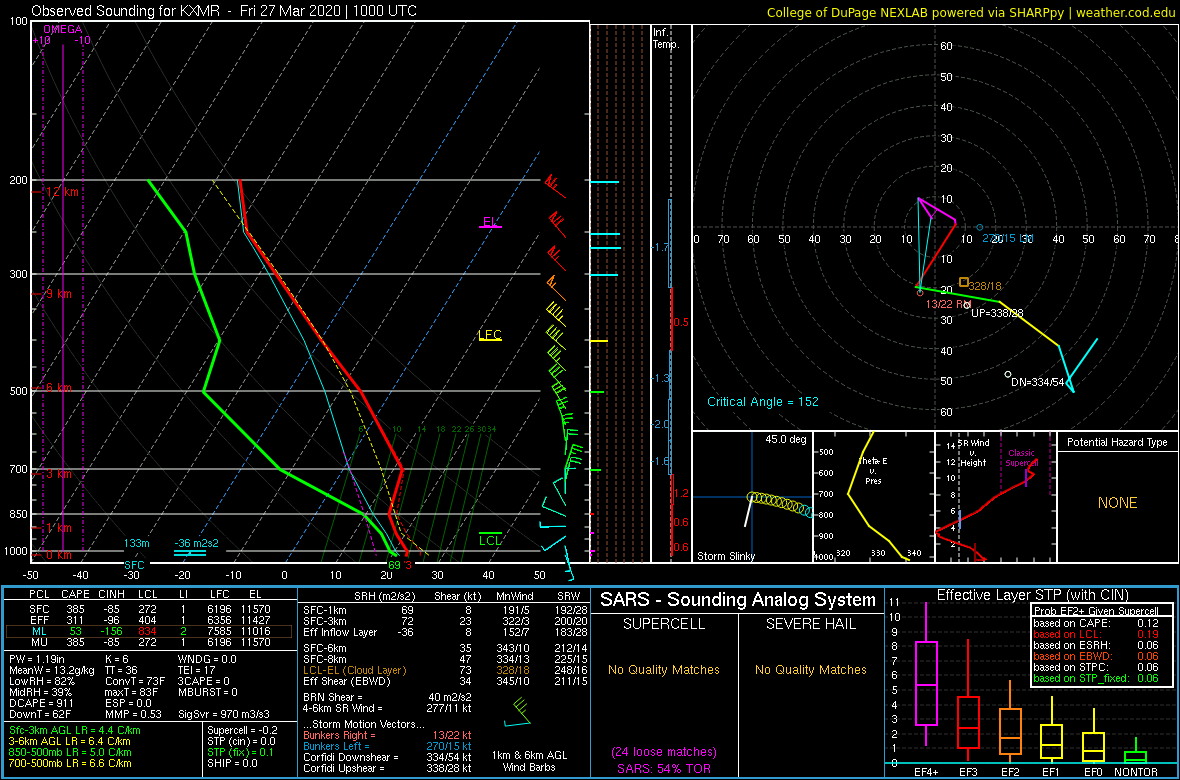
Task: Click the UP=338/28 Corfidi label
Action: (x=997, y=313)
